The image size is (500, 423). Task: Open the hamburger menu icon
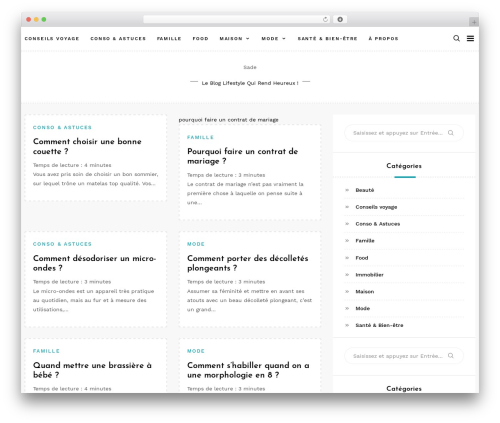click(470, 38)
